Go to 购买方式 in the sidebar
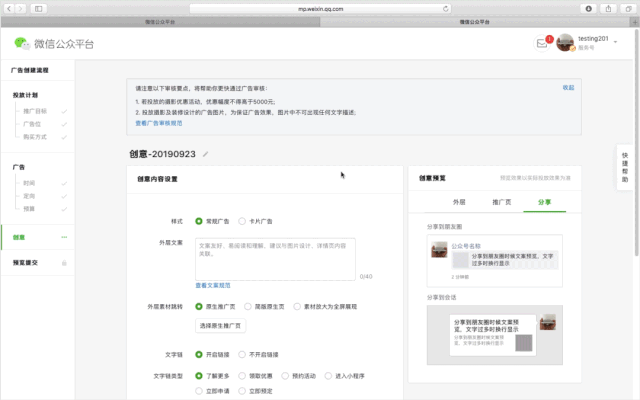Screen dimensions: 640x400 click(x=35, y=137)
